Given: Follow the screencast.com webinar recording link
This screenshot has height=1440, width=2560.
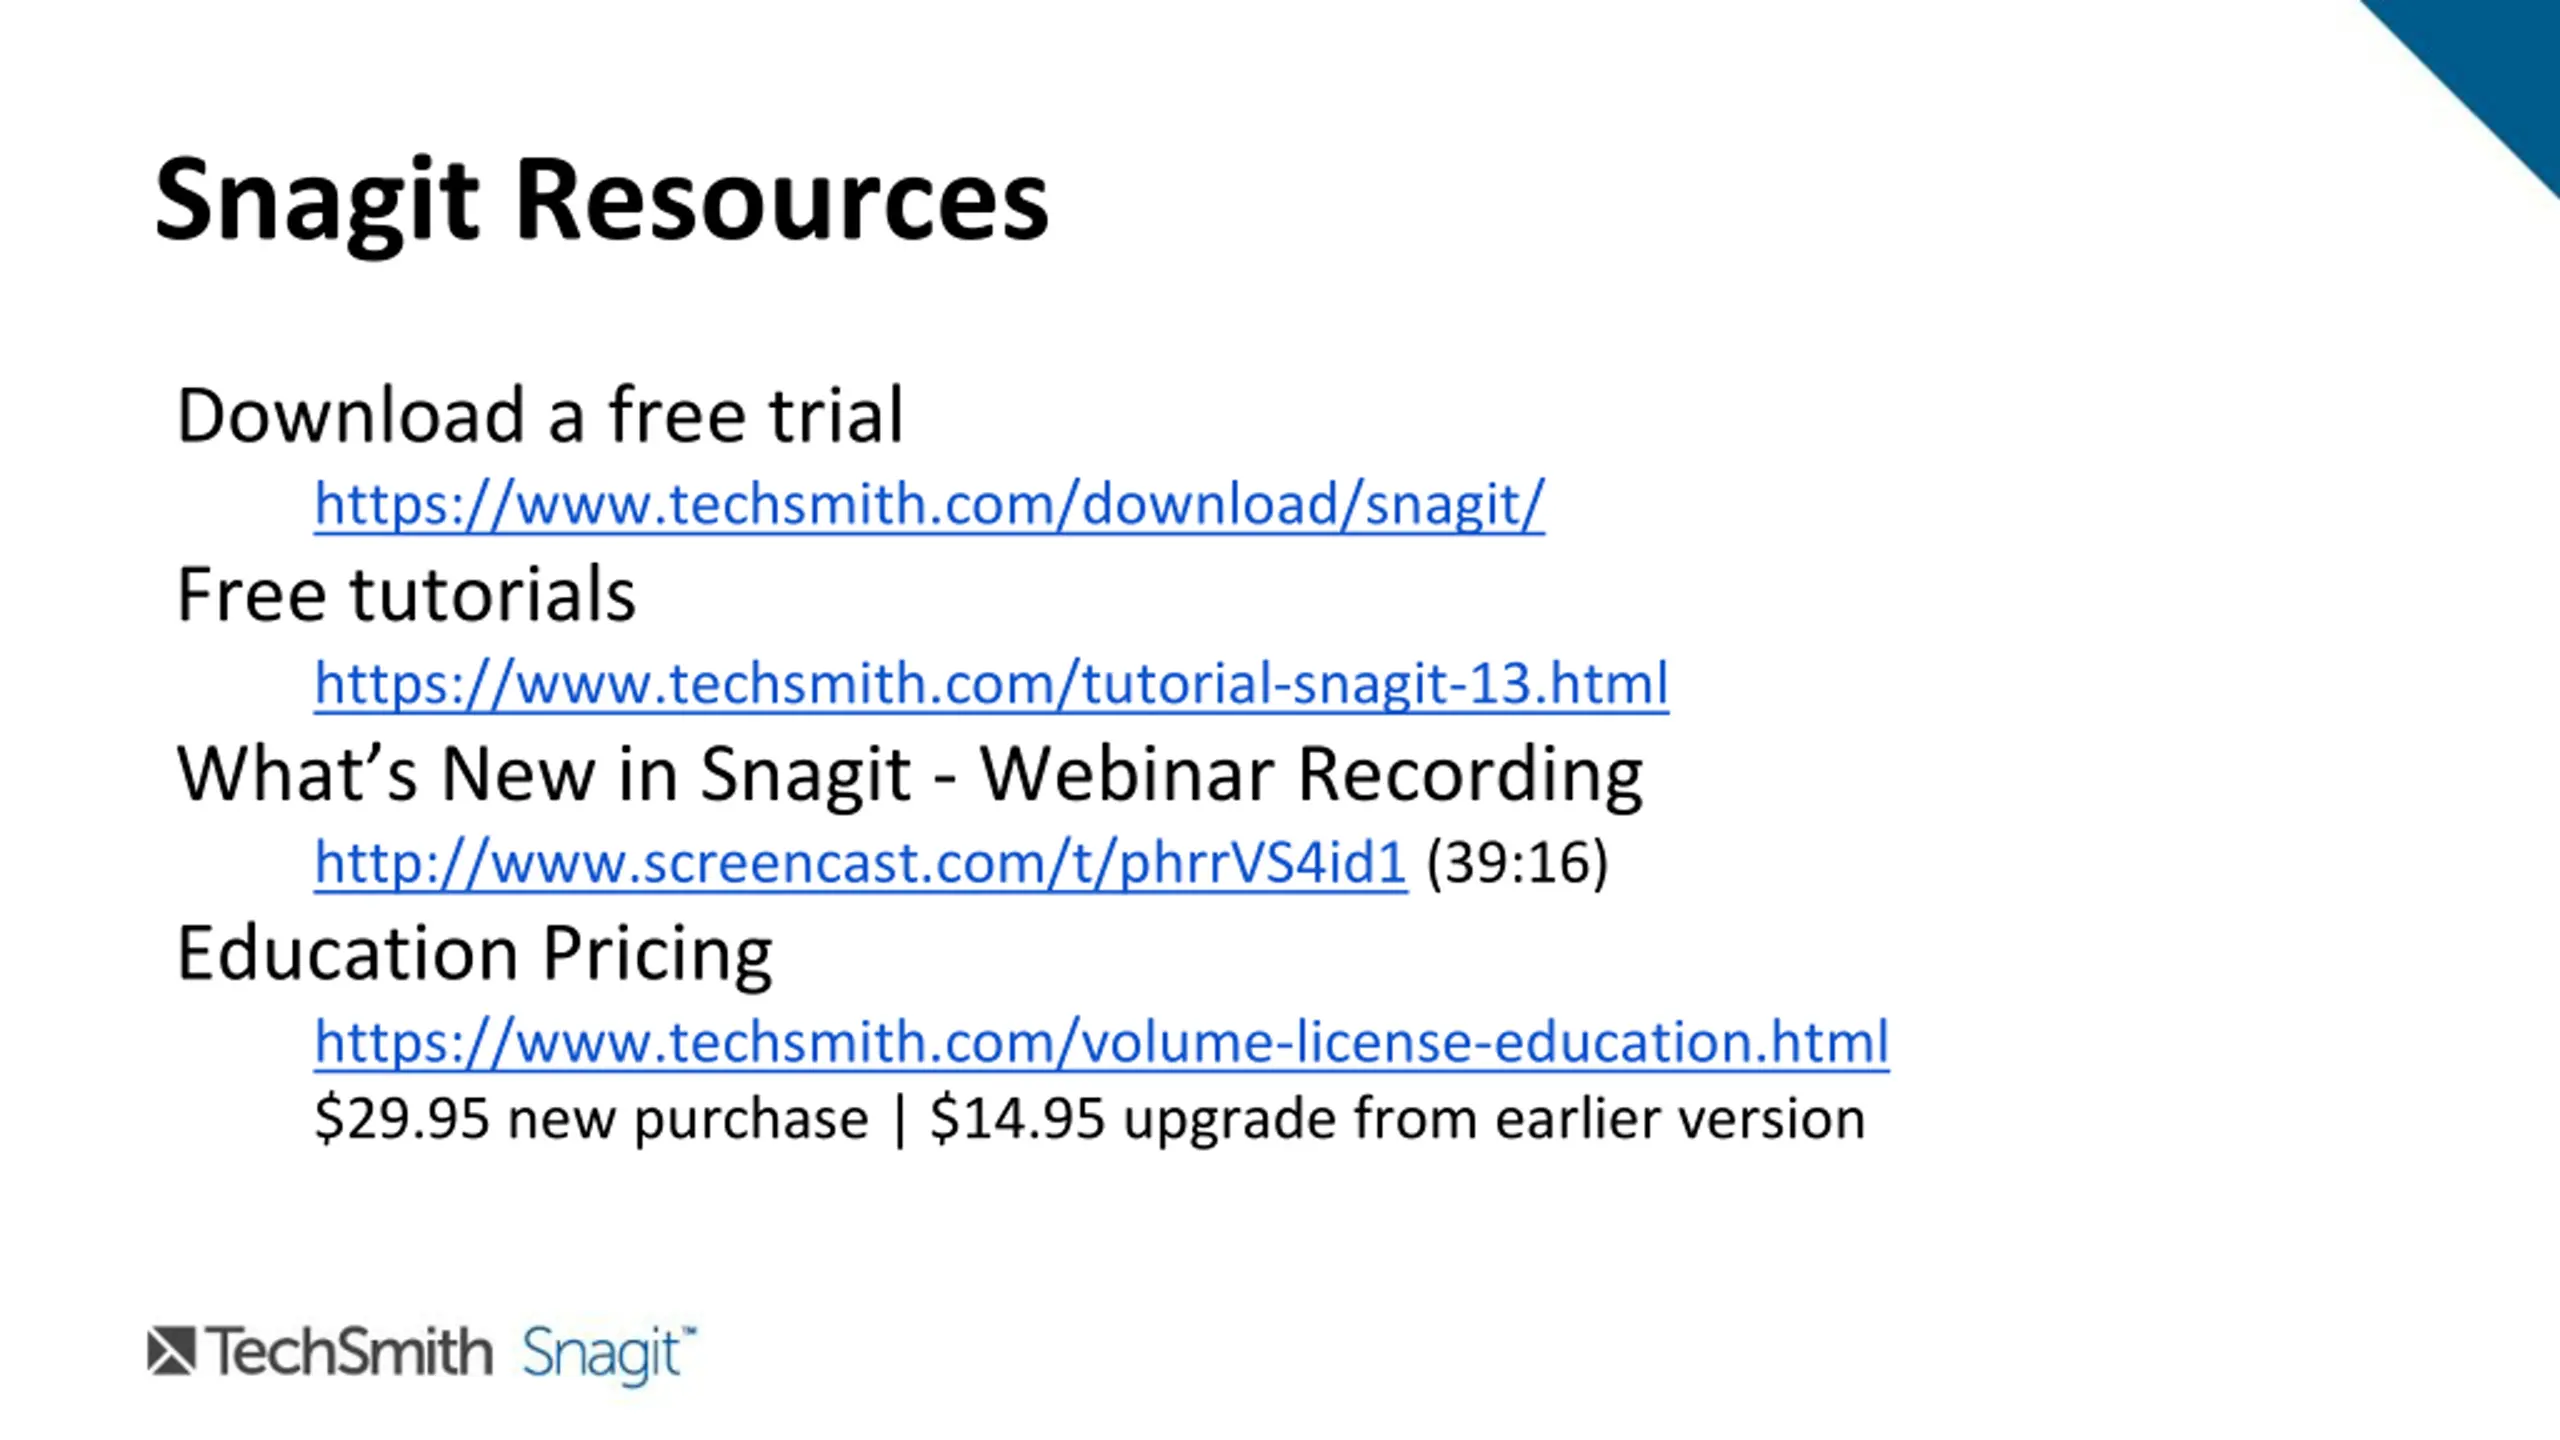Looking at the screenshot, I should point(860,863).
